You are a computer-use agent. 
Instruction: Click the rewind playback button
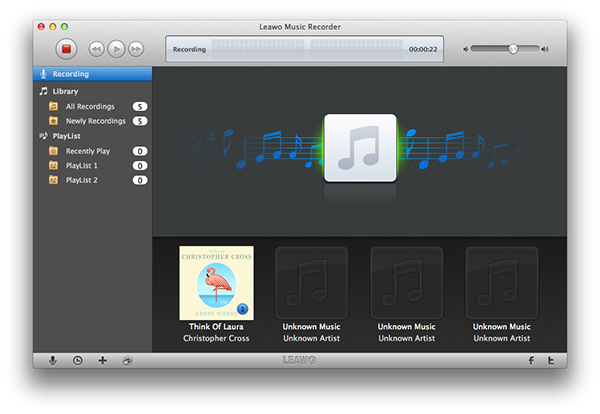pyautogui.click(x=97, y=48)
